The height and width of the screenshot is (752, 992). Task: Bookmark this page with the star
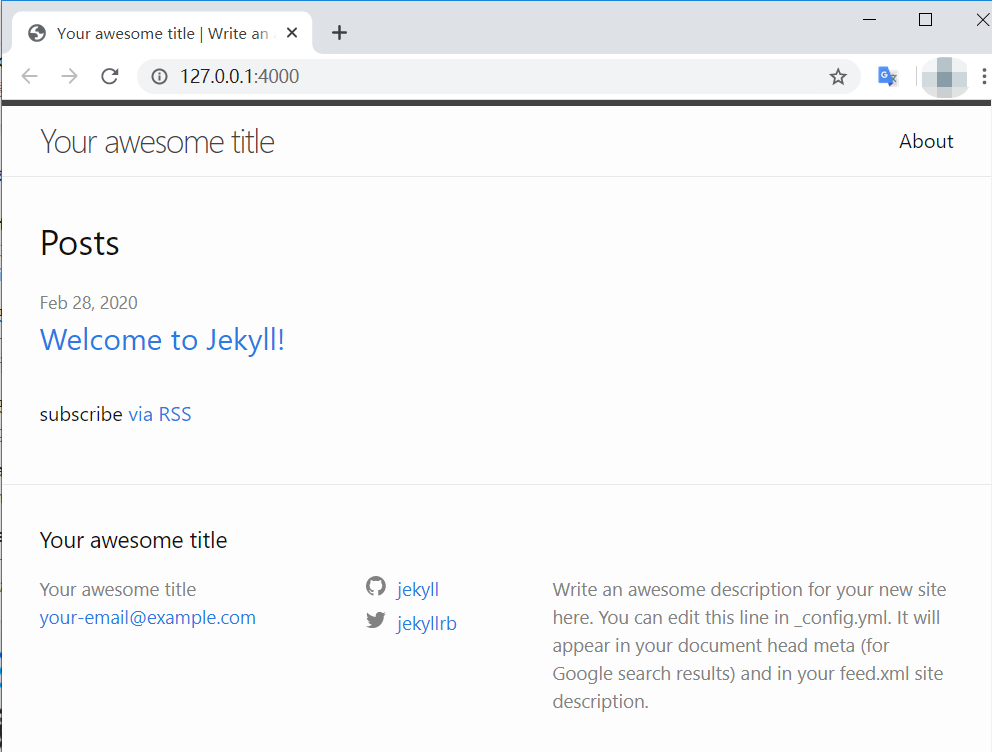tap(838, 77)
